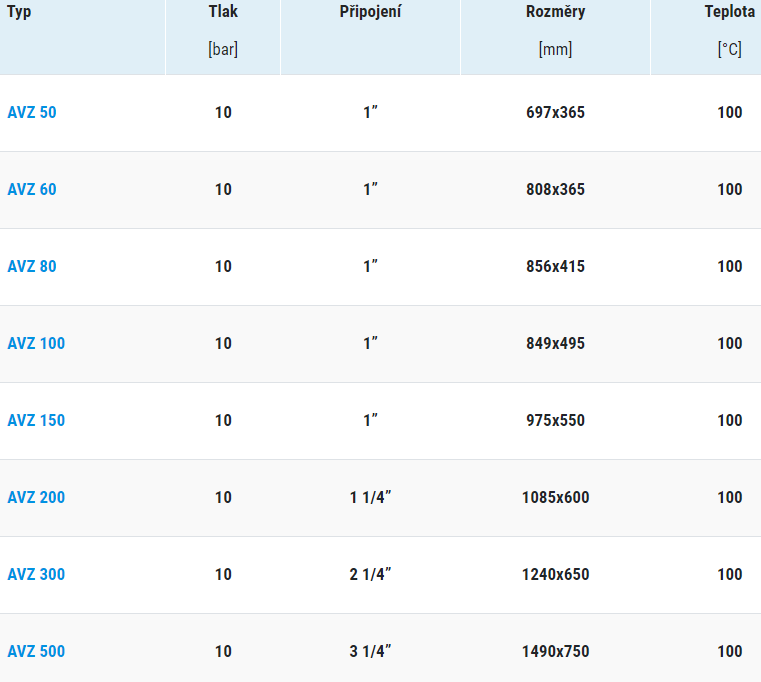Screen dimensions: 761x682
Task: Open the AVZ 100 product link
Action: point(36,344)
